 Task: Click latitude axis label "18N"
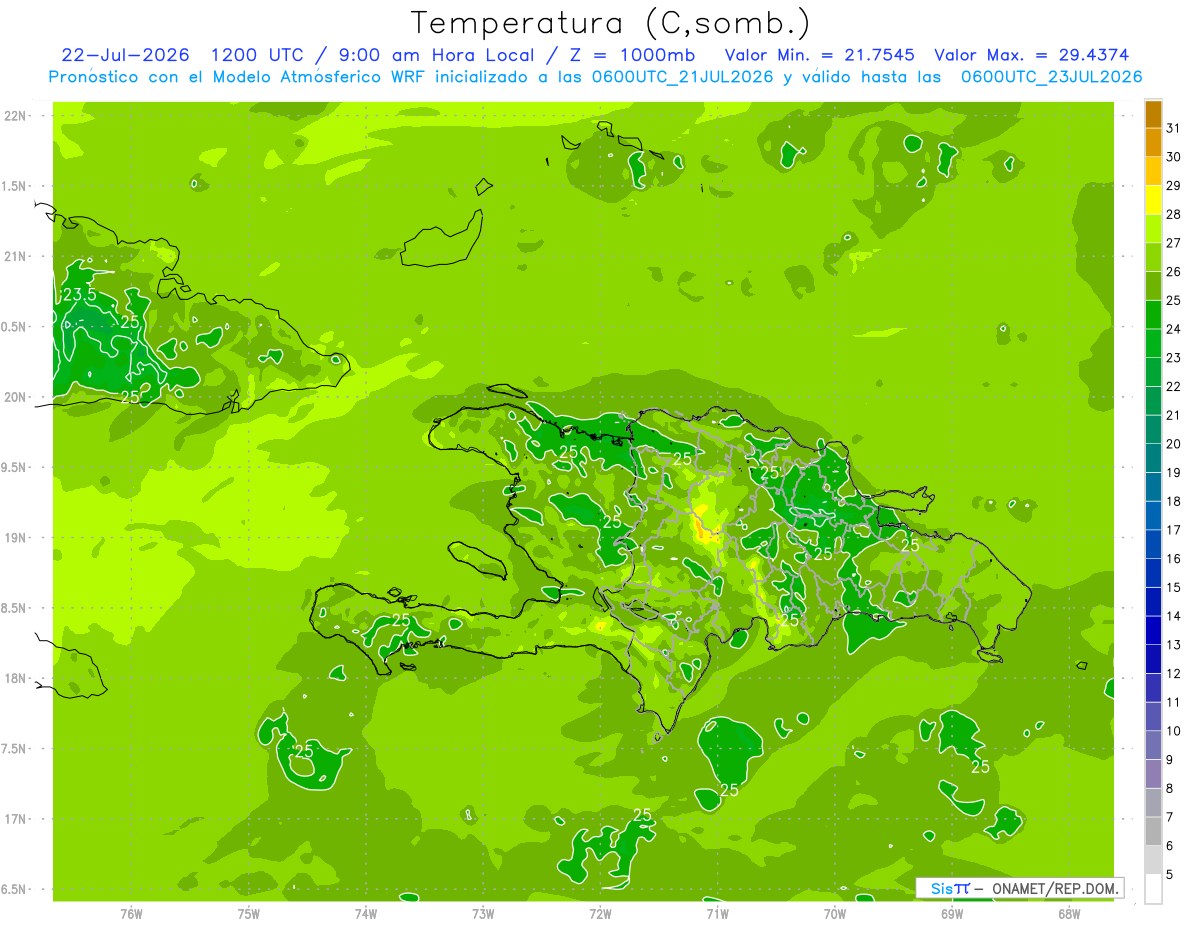pyautogui.click(x=15, y=678)
